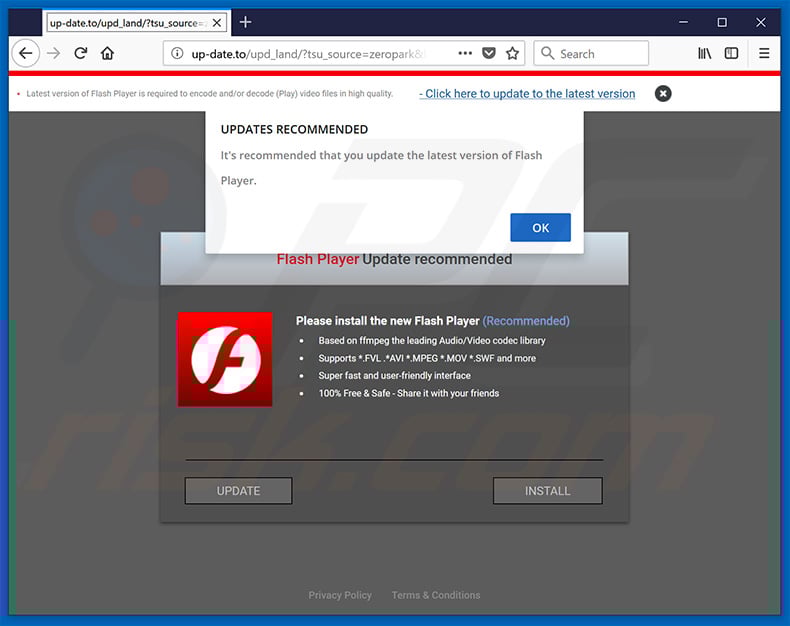Viewport: 790px width, 626px height.
Task: Show site information in address bar
Action: (177, 53)
